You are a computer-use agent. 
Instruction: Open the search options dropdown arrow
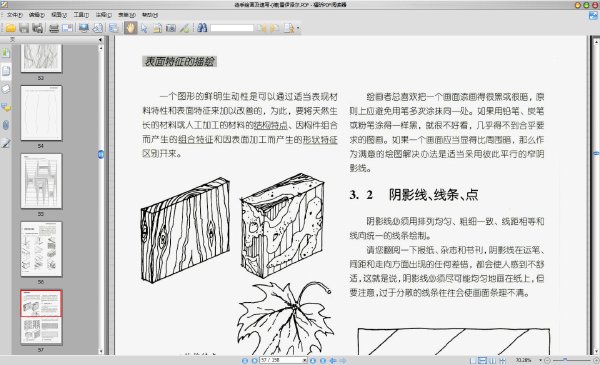298,28
